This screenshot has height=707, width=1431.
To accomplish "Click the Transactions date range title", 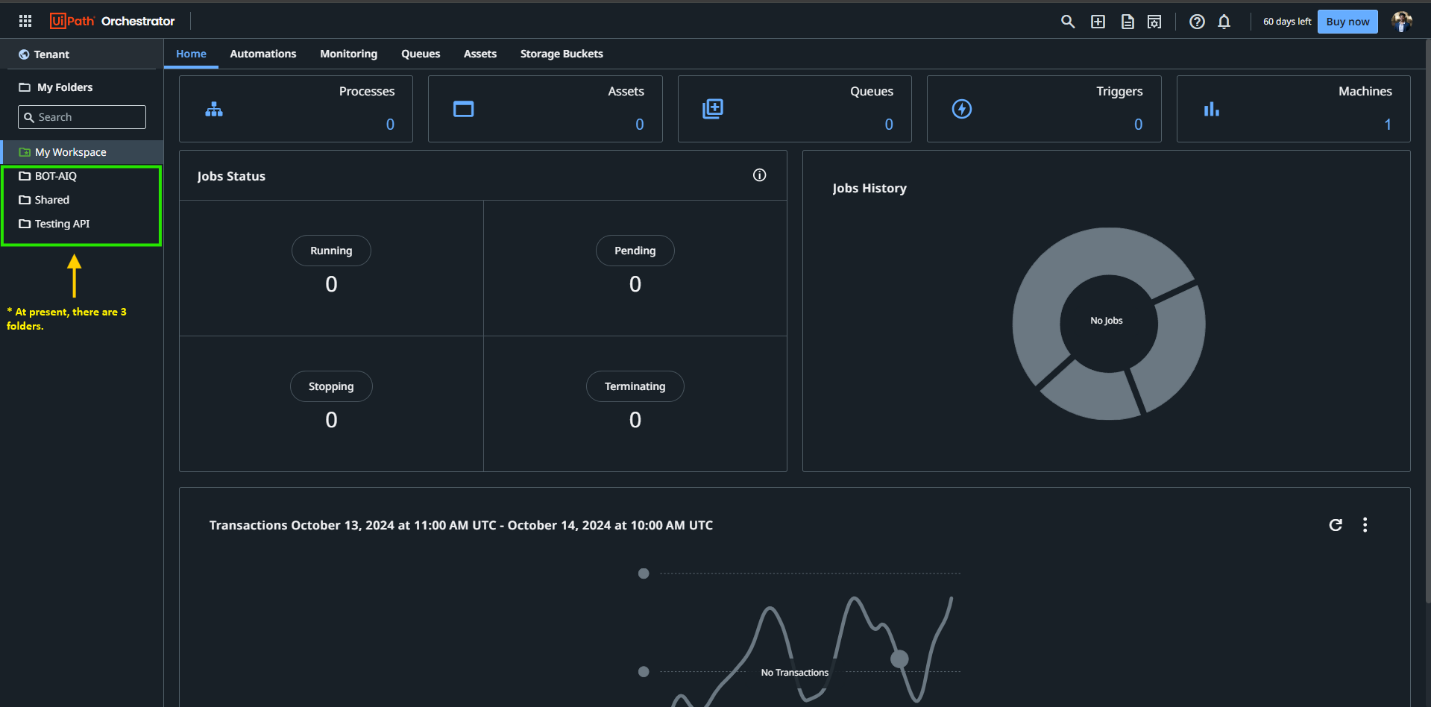I will pos(461,525).
